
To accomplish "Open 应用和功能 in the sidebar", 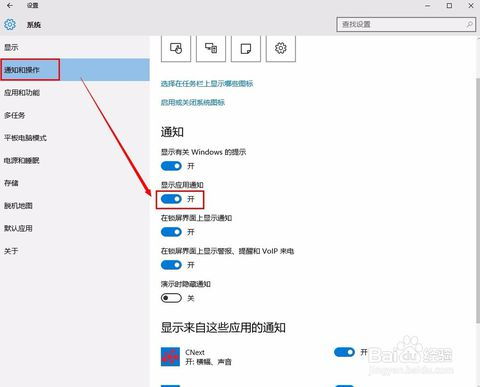I will coord(75,92).
